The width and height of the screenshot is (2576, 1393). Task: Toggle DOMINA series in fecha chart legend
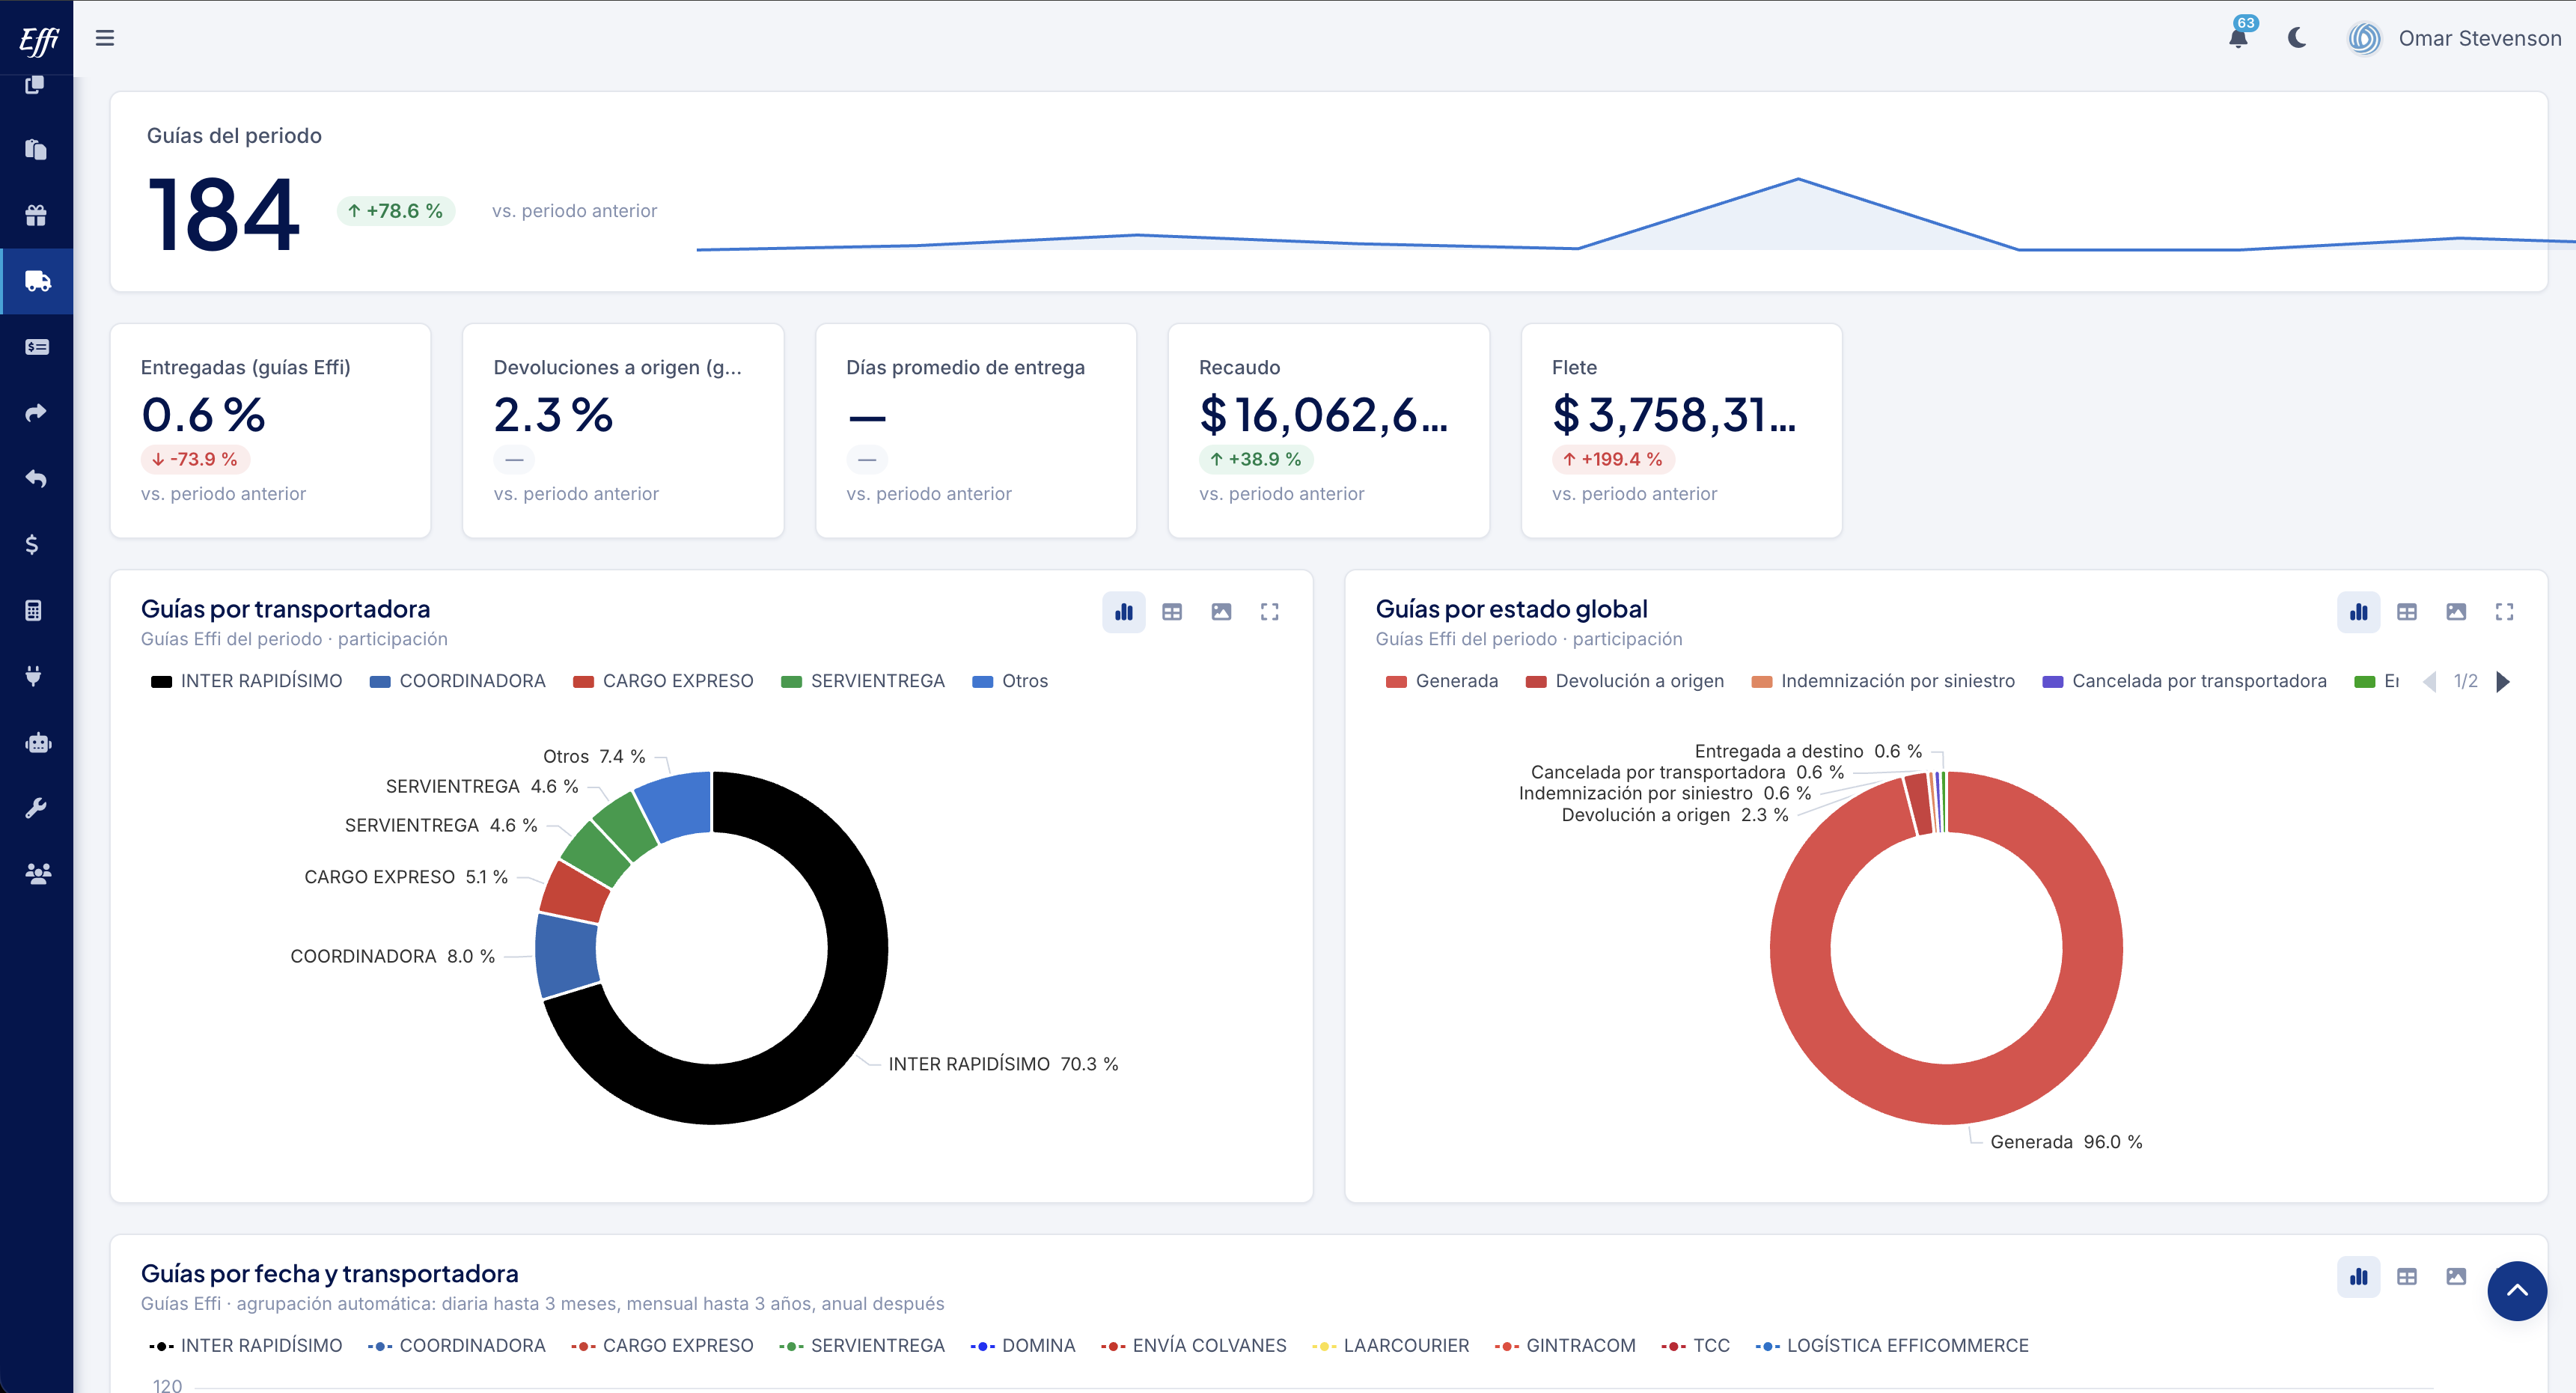[1023, 1346]
